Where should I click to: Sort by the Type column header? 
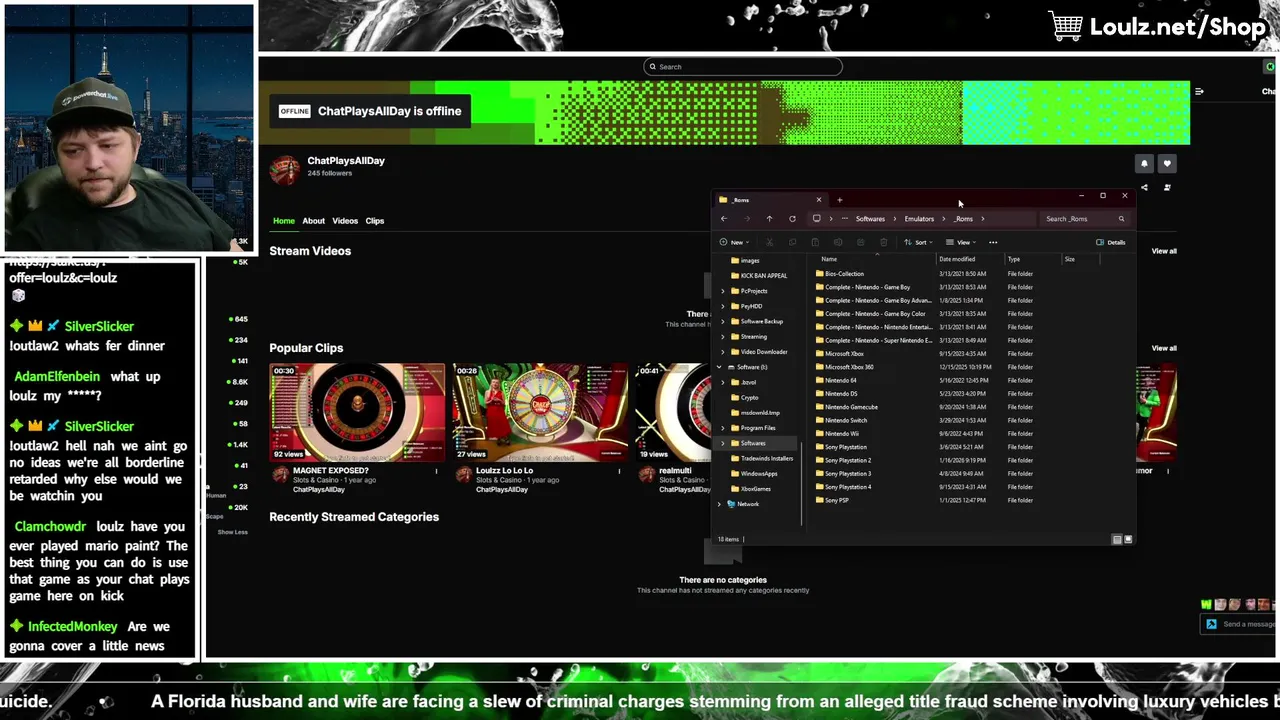[1014, 259]
